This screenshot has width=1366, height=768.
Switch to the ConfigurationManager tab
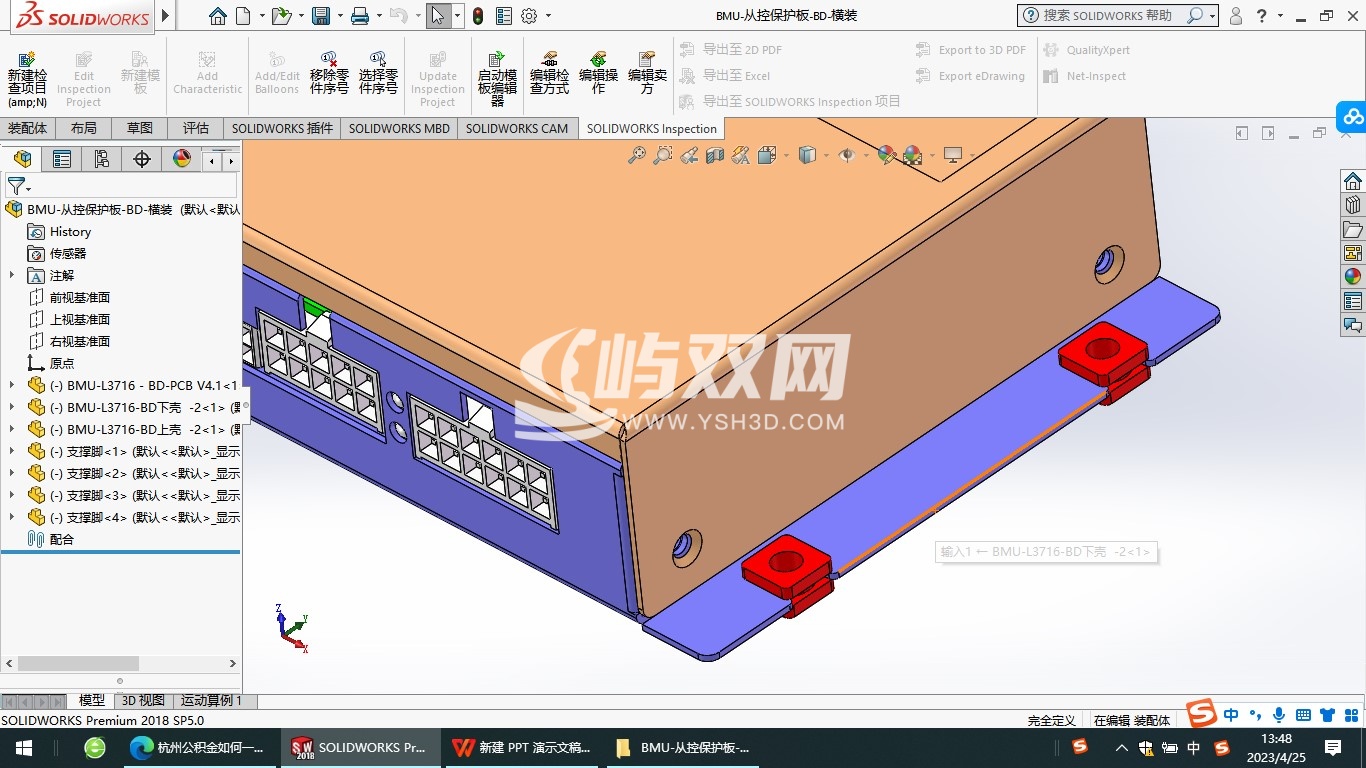click(x=101, y=159)
